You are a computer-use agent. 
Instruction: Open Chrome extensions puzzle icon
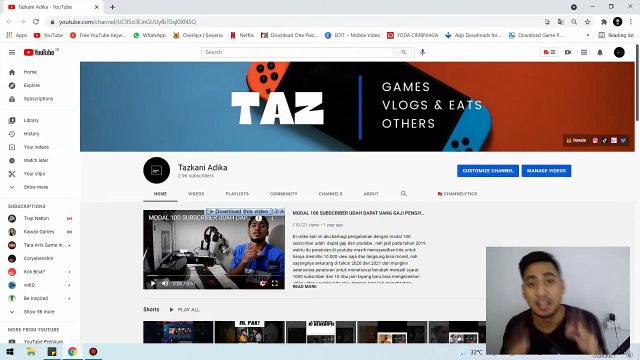pos(604,22)
